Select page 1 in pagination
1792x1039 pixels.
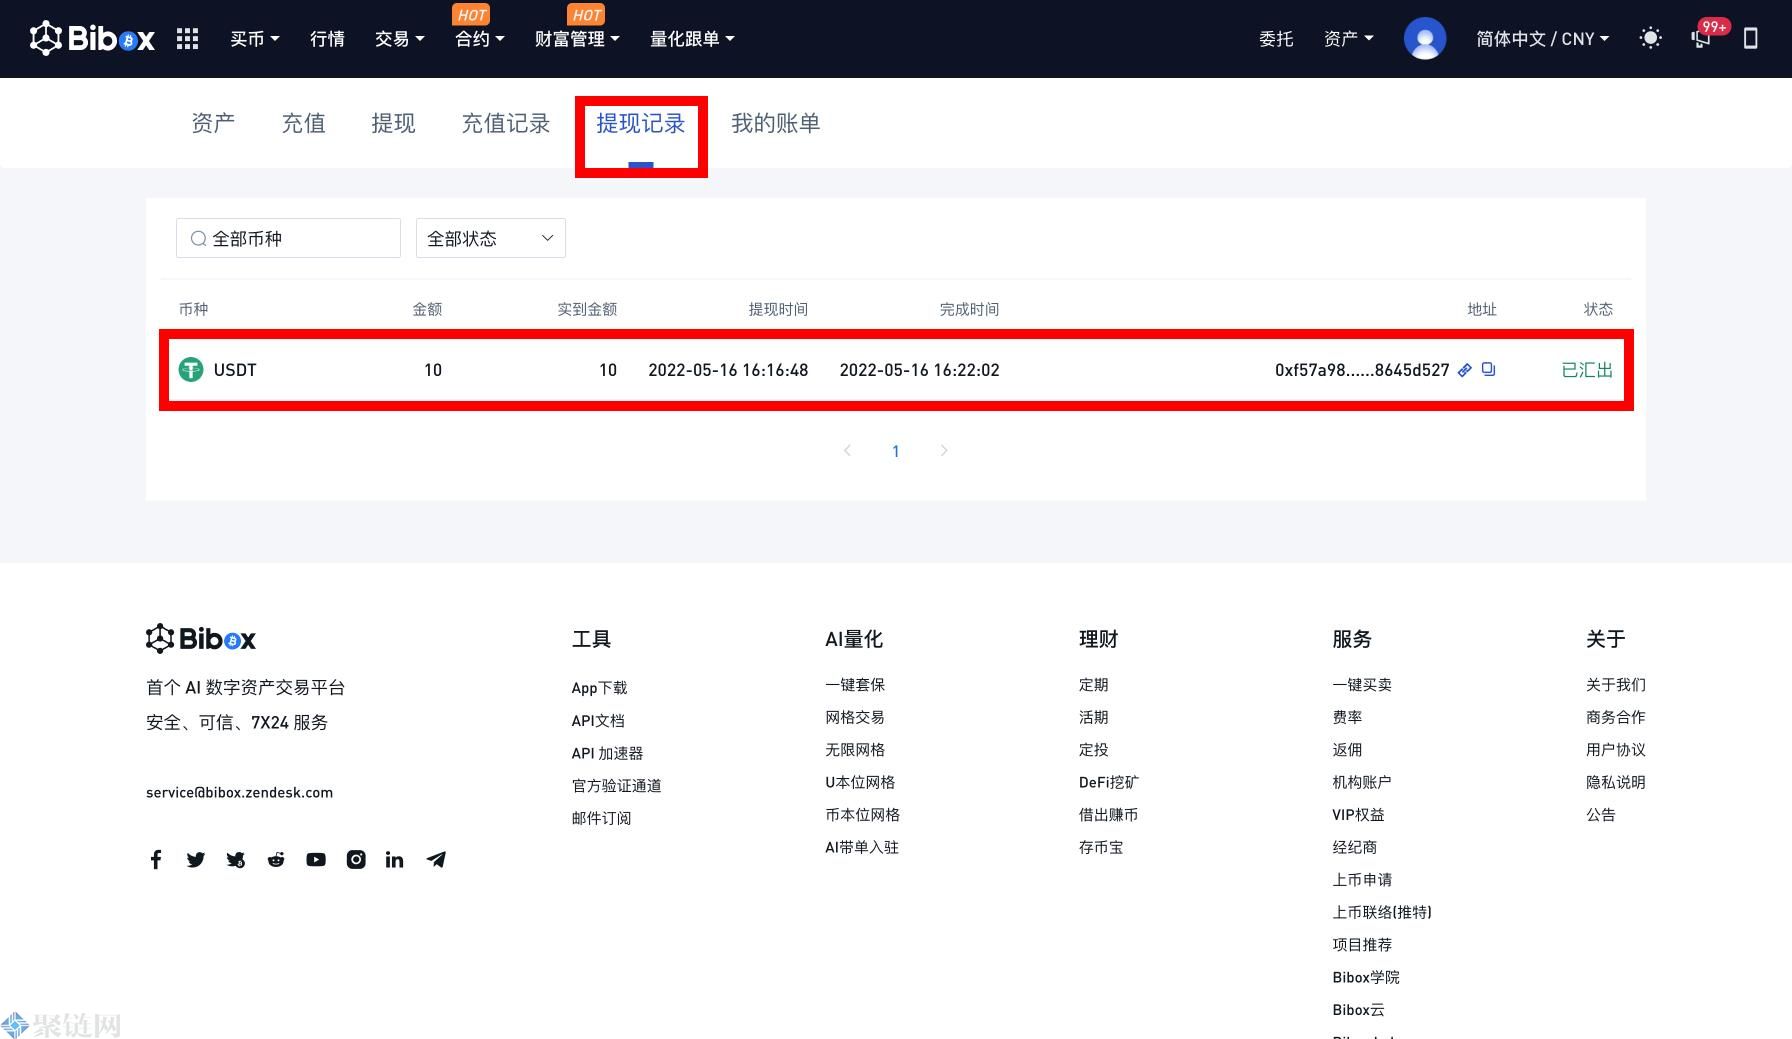coord(896,451)
